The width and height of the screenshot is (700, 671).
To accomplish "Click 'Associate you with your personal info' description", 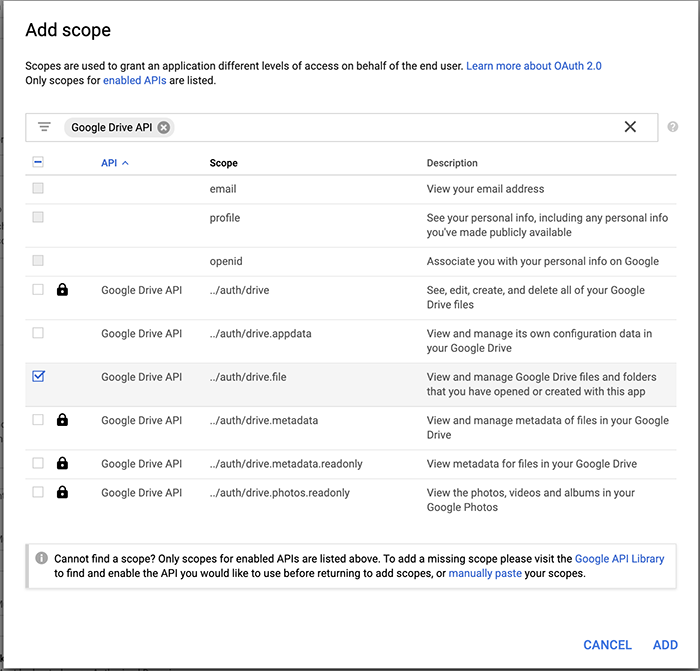I will tap(542, 261).
